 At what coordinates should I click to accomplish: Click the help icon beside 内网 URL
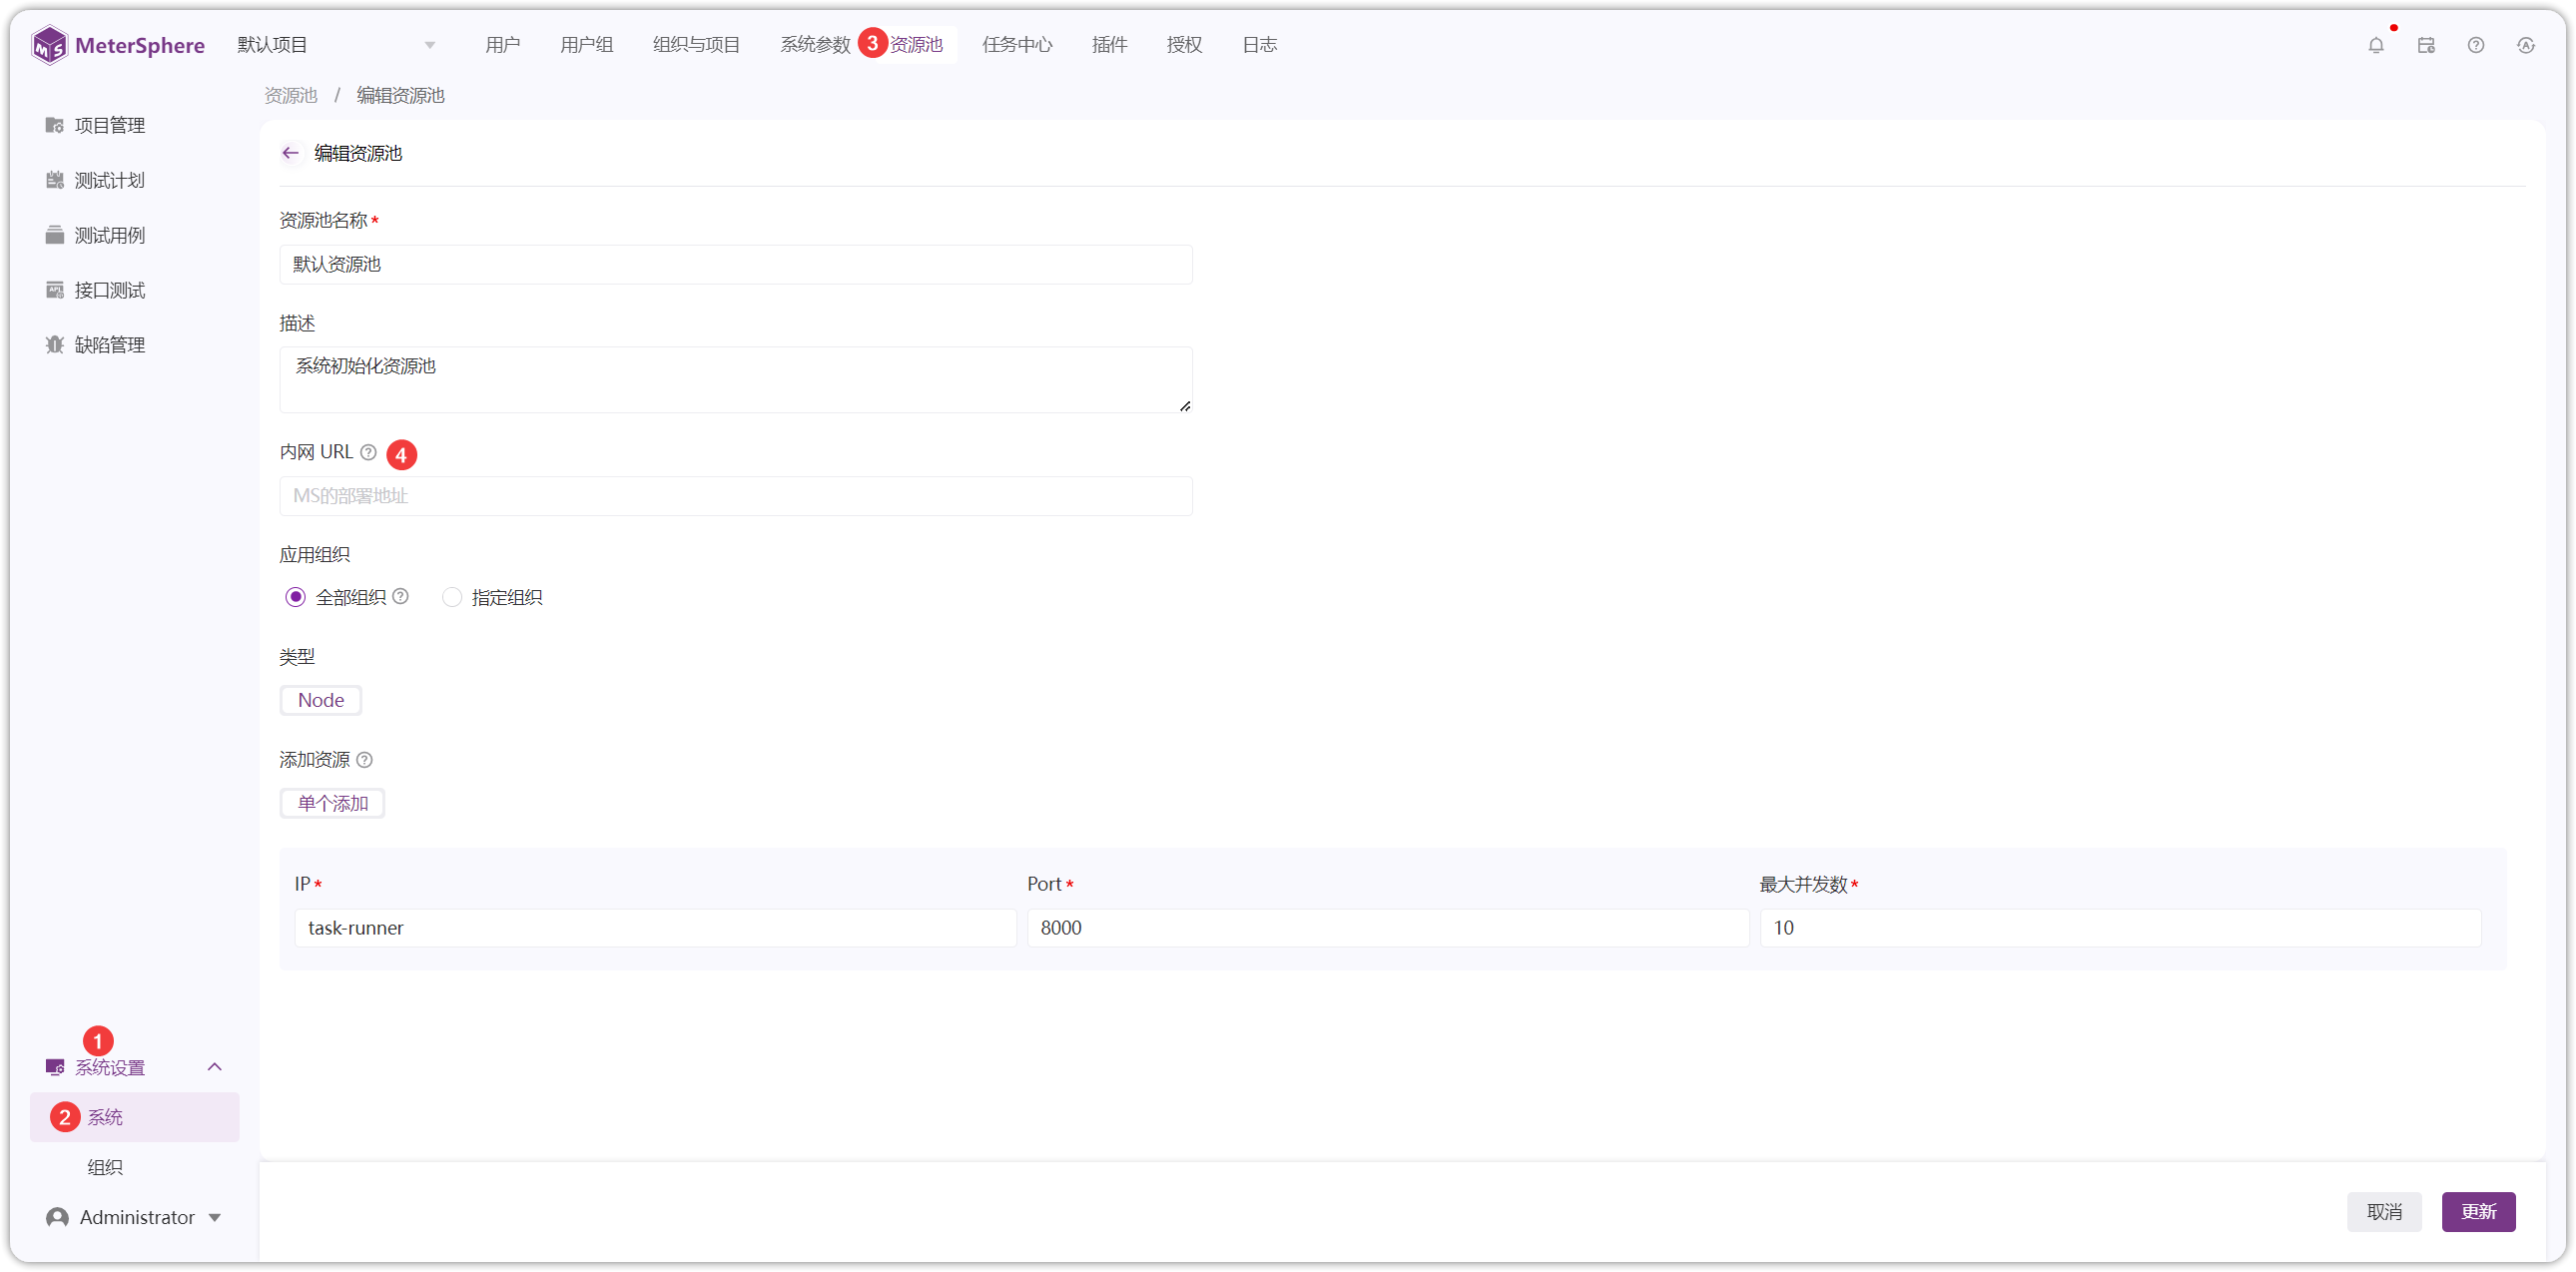(x=368, y=452)
